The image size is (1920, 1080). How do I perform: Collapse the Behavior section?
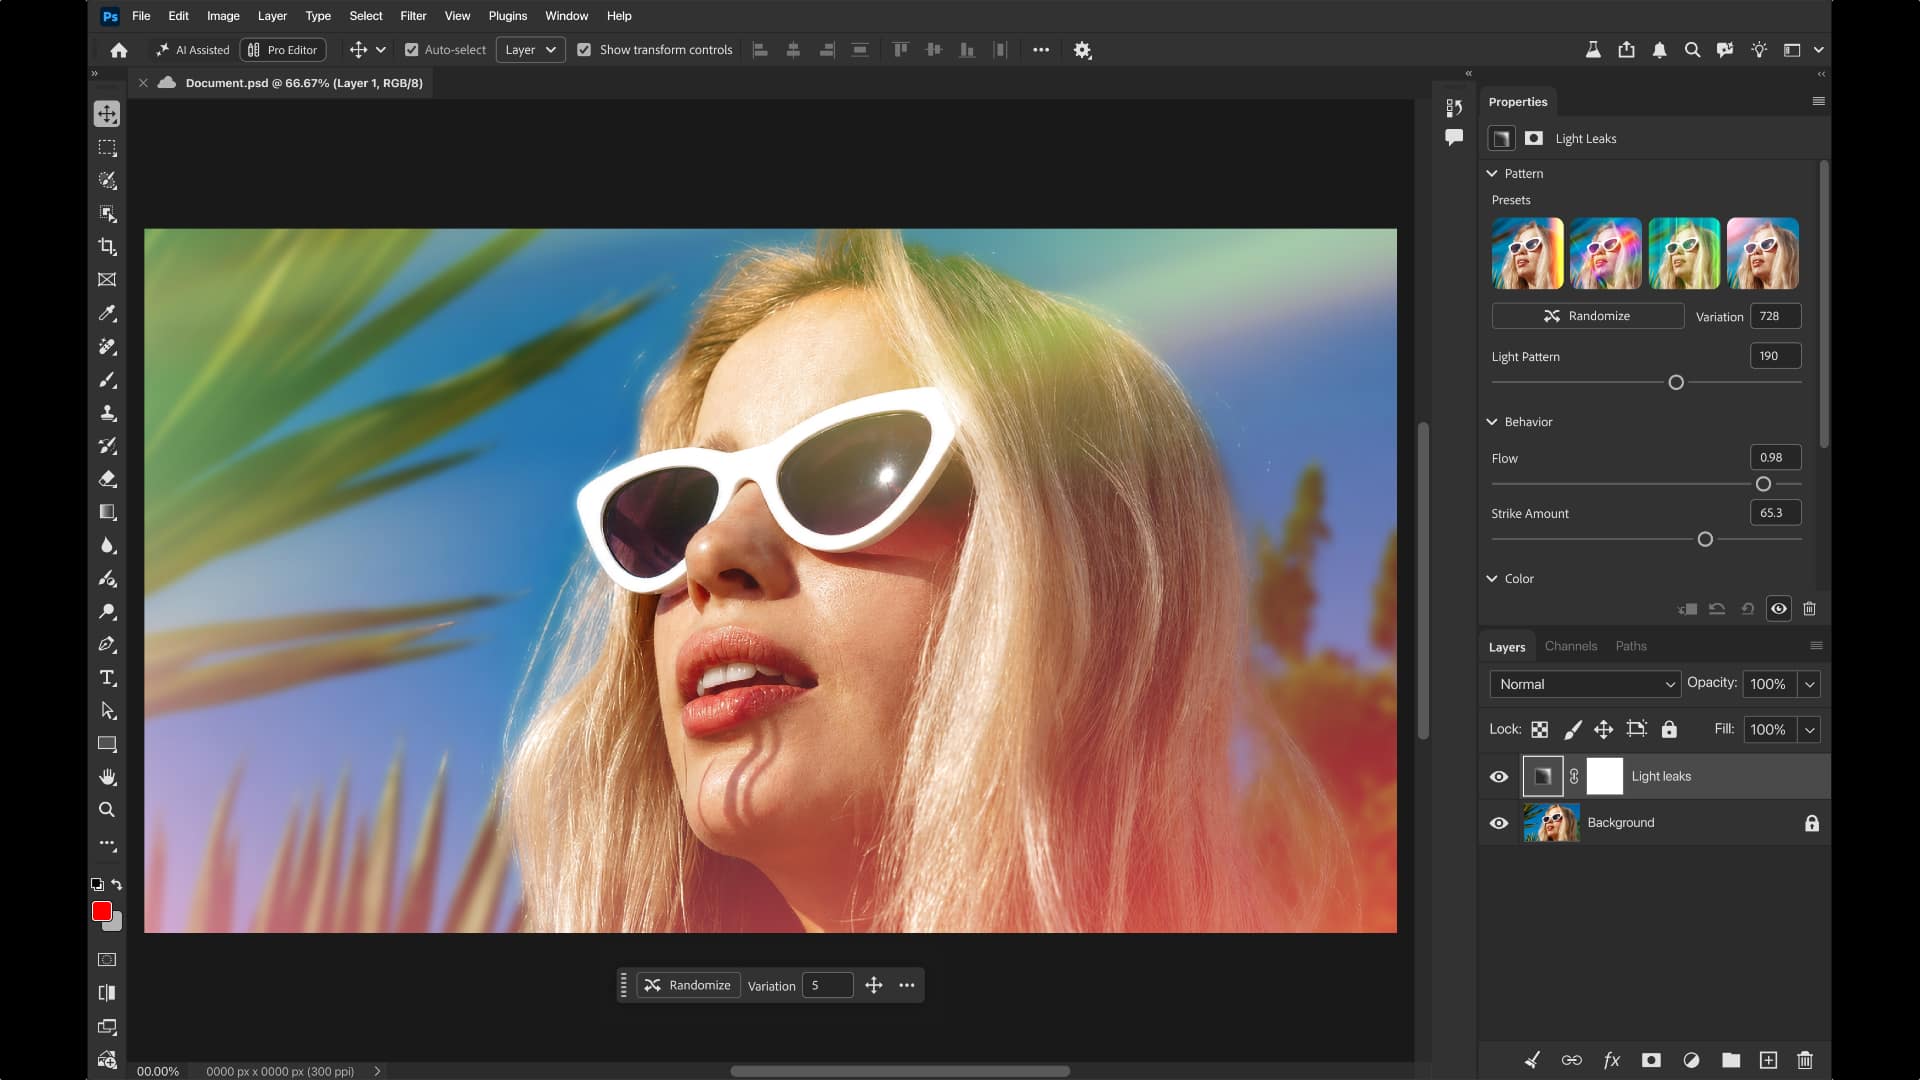pos(1492,422)
